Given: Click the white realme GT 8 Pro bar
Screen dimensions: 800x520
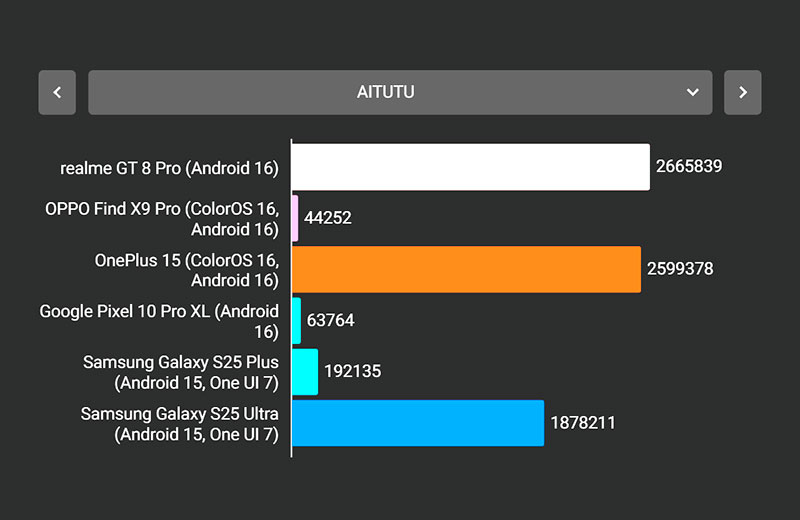Looking at the screenshot, I should click(x=470, y=167).
